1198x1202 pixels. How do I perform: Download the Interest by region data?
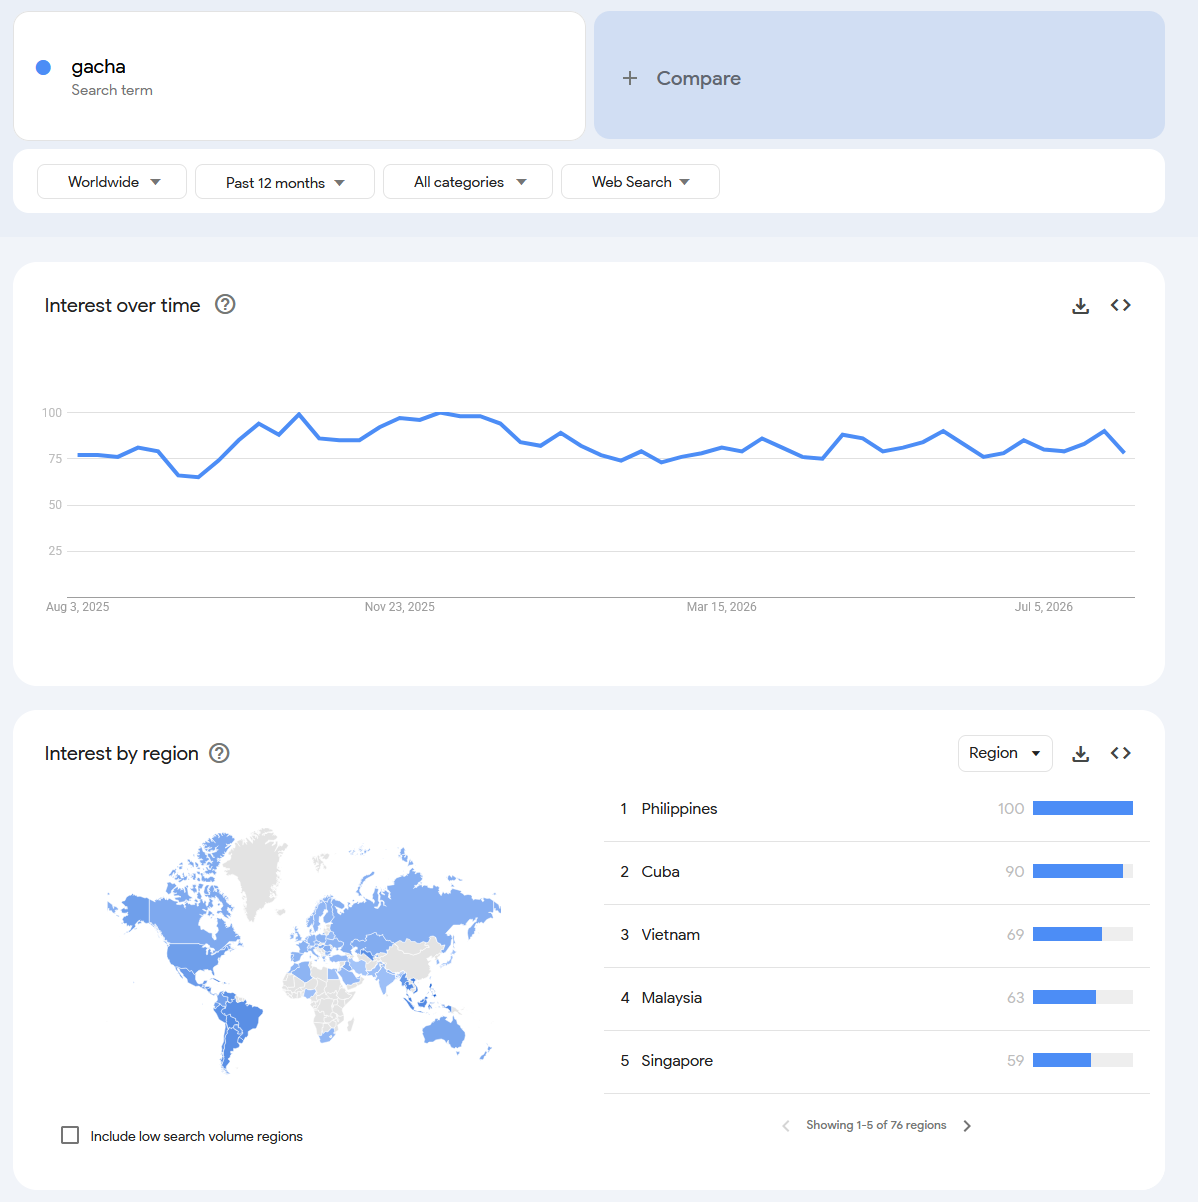click(1080, 754)
